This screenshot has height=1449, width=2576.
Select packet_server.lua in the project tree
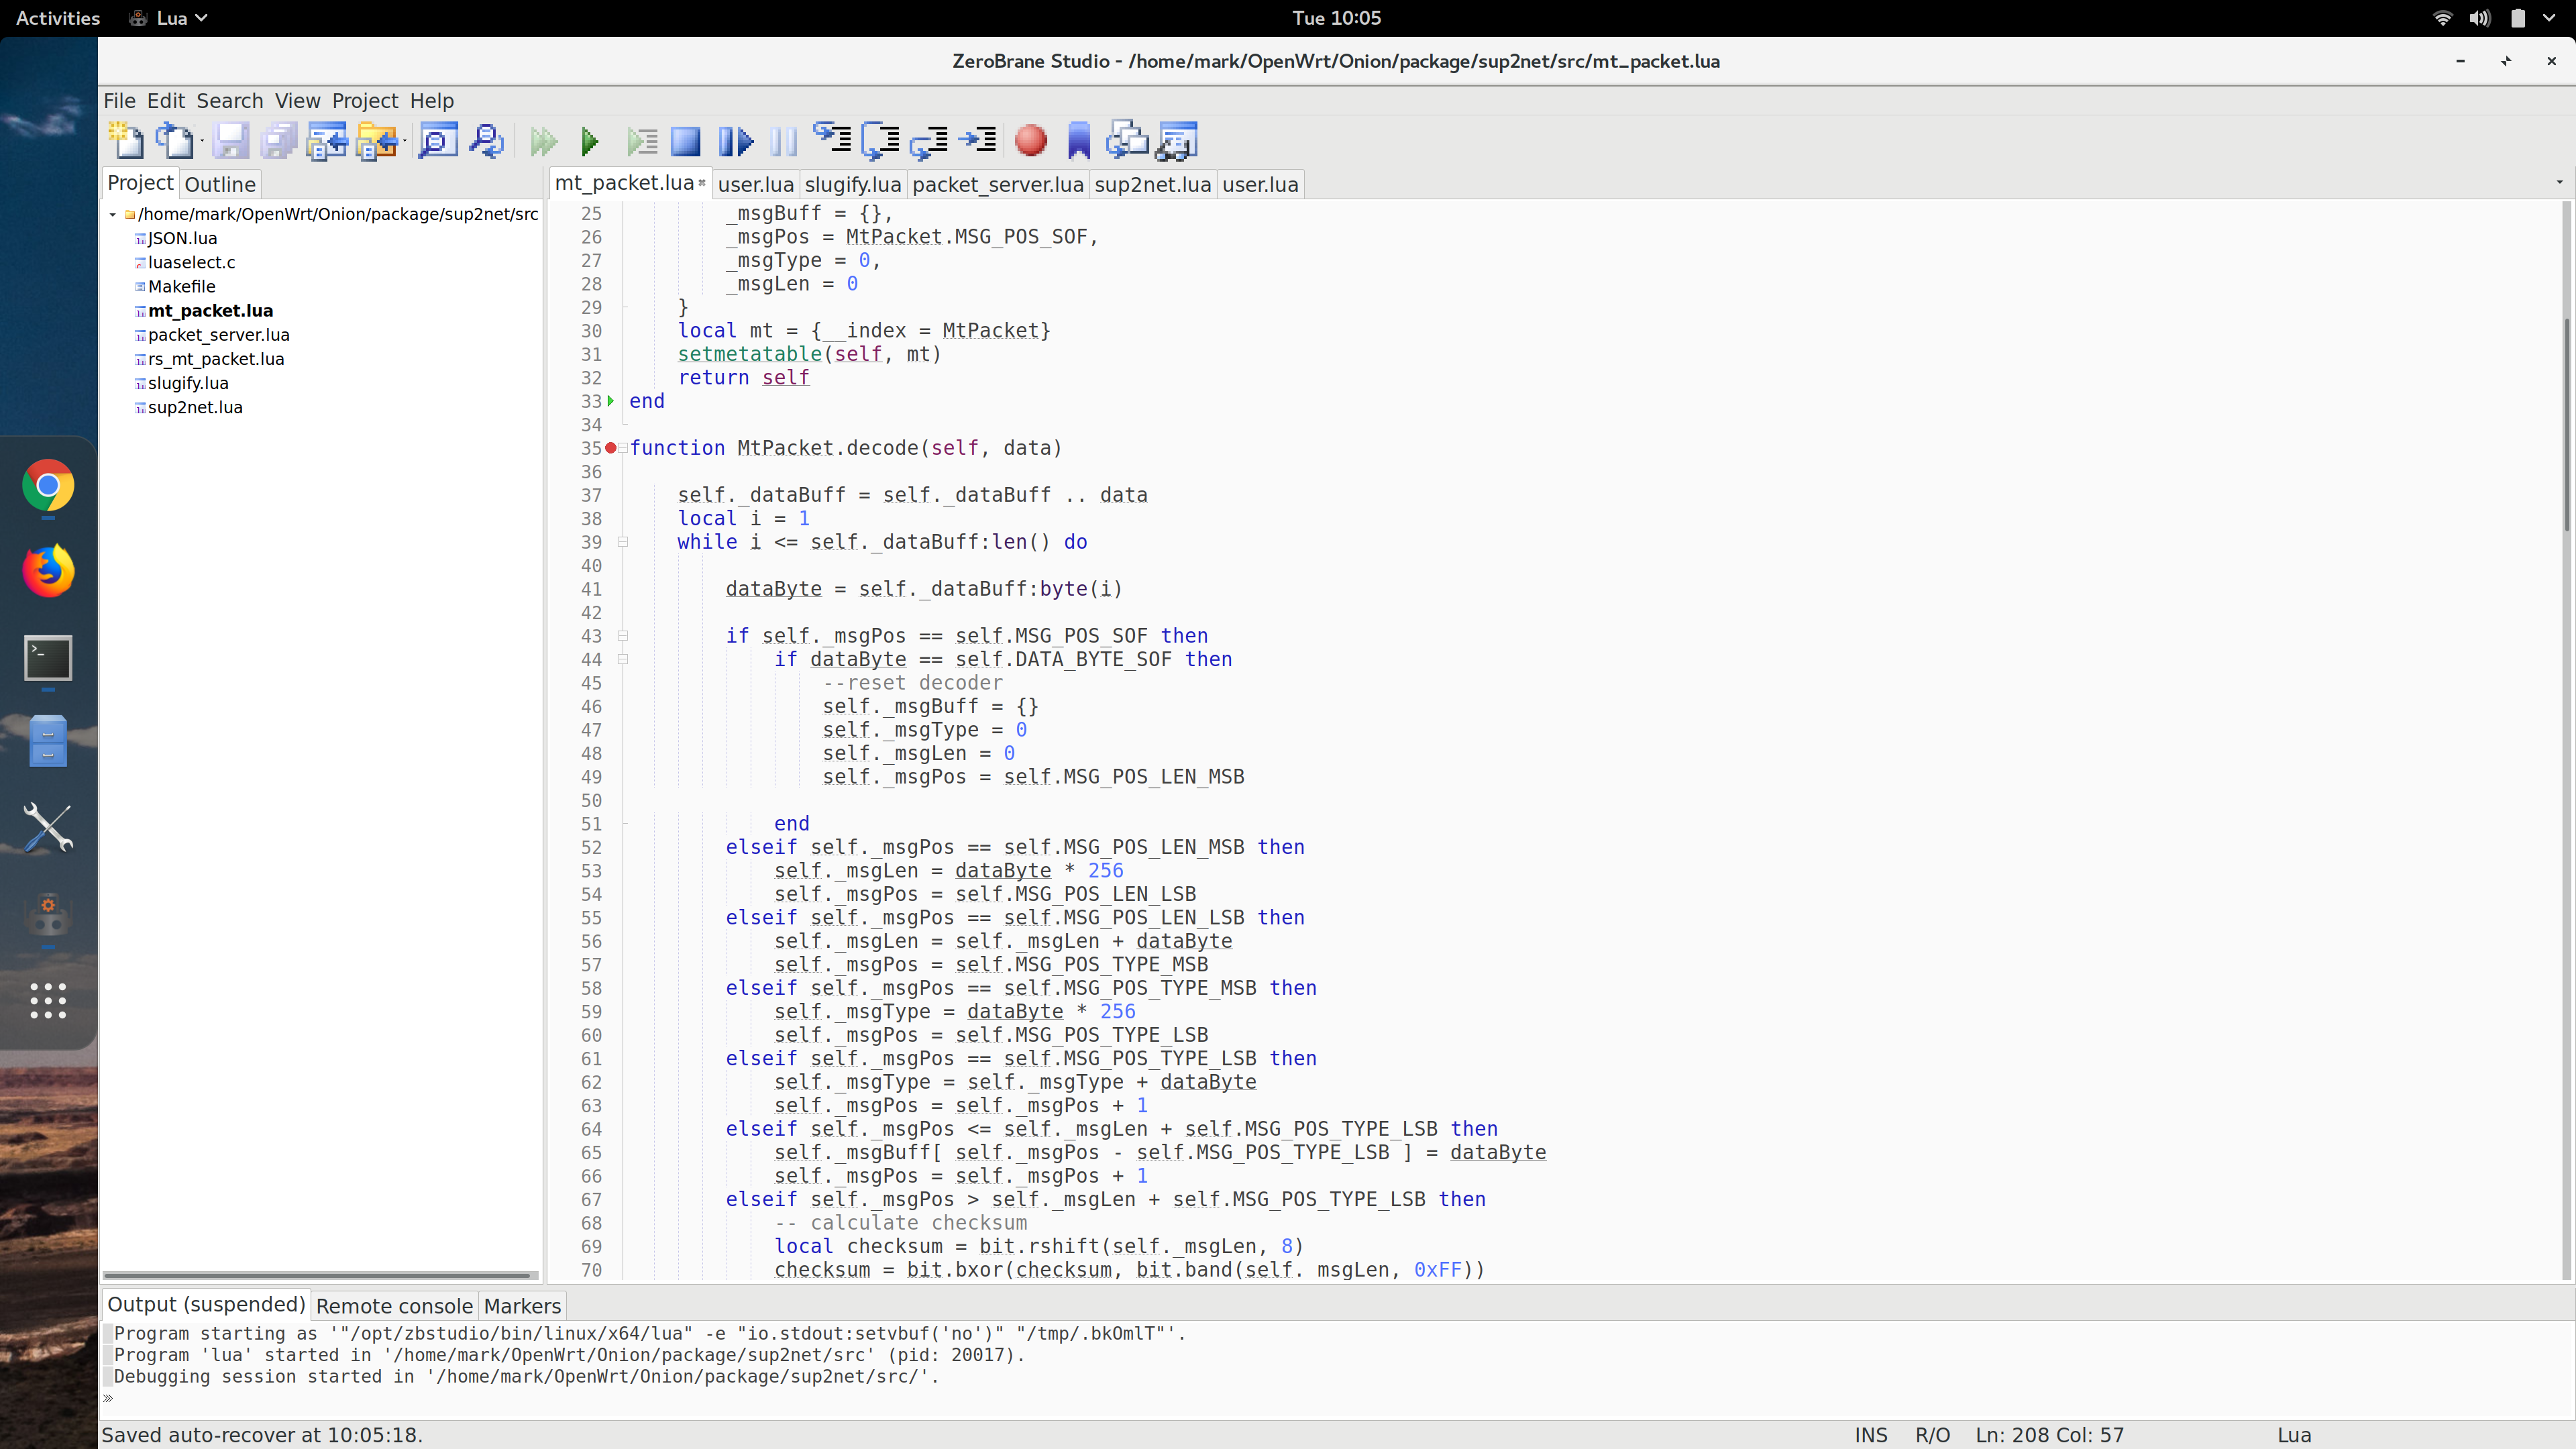click(x=218, y=334)
